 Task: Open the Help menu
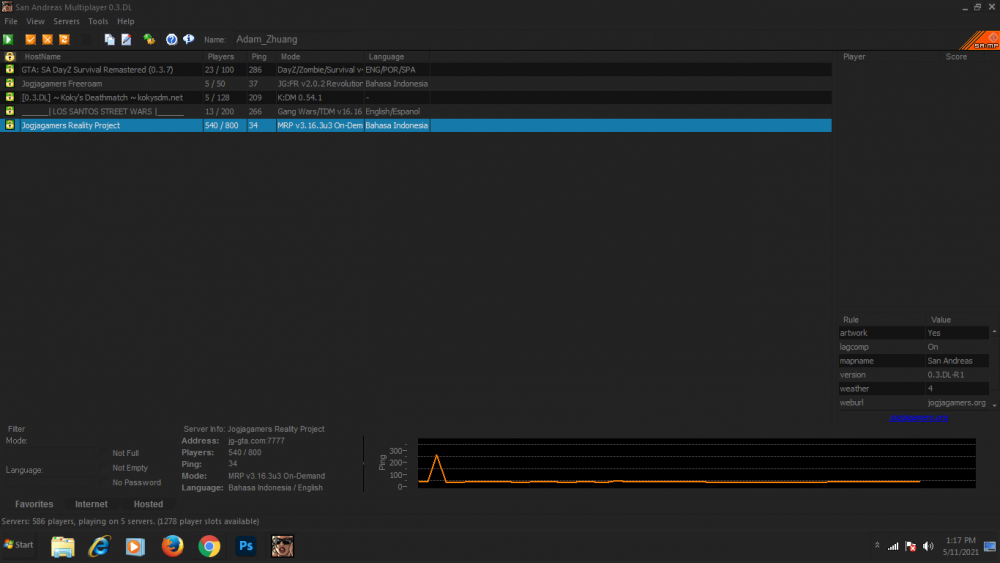pos(126,22)
